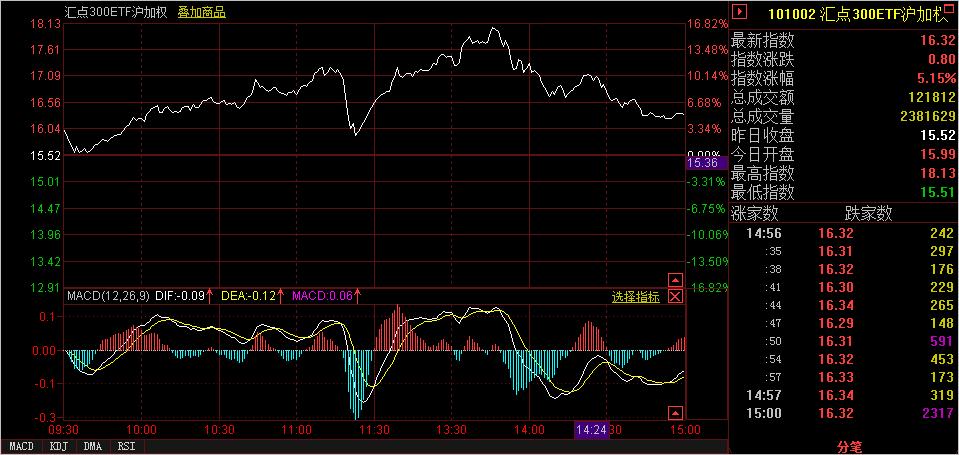Screen dimensions: 959x455
Task: Click up-arrow button above MACD panel
Action: 675,280
